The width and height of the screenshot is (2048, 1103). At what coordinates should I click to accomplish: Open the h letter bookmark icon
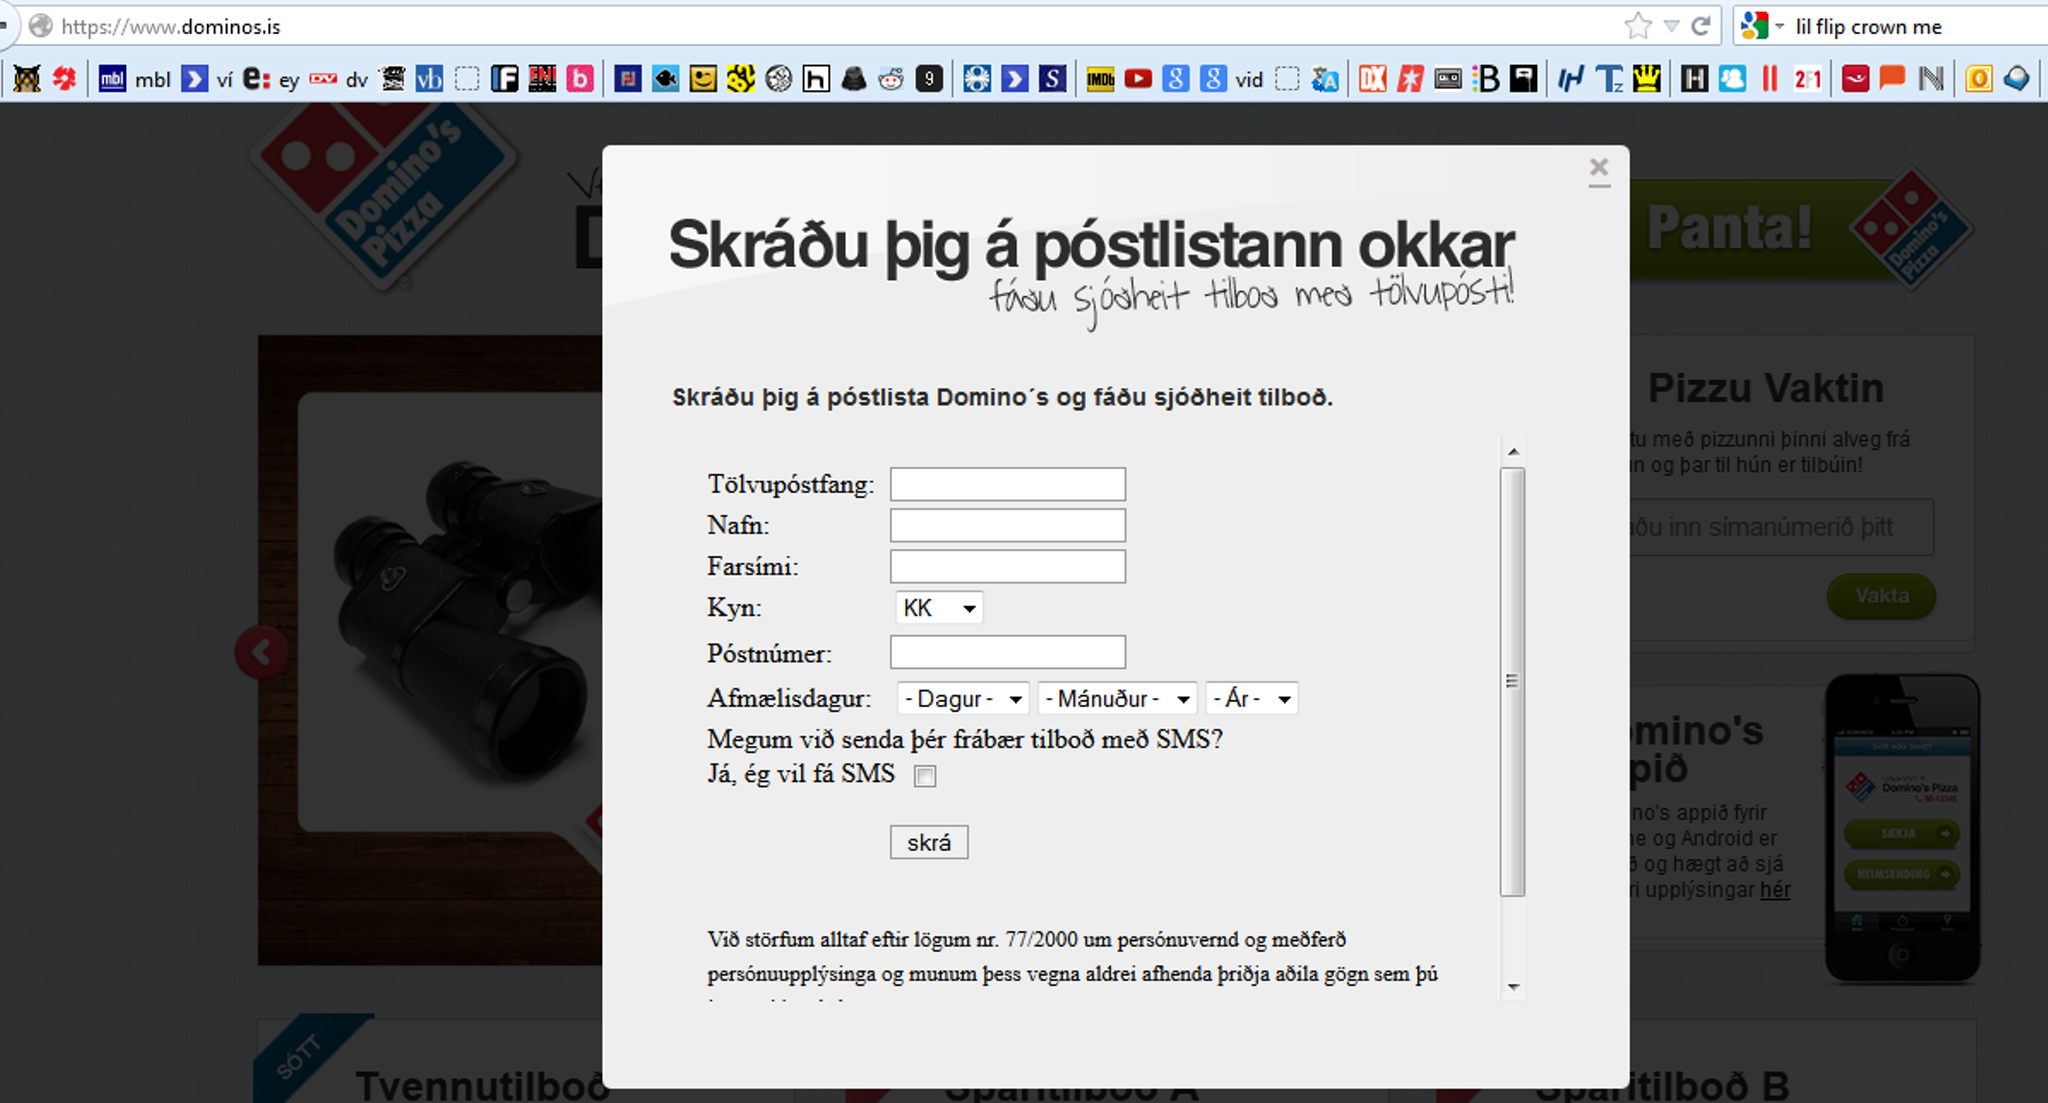pyautogui.click(x=816, y=79)
